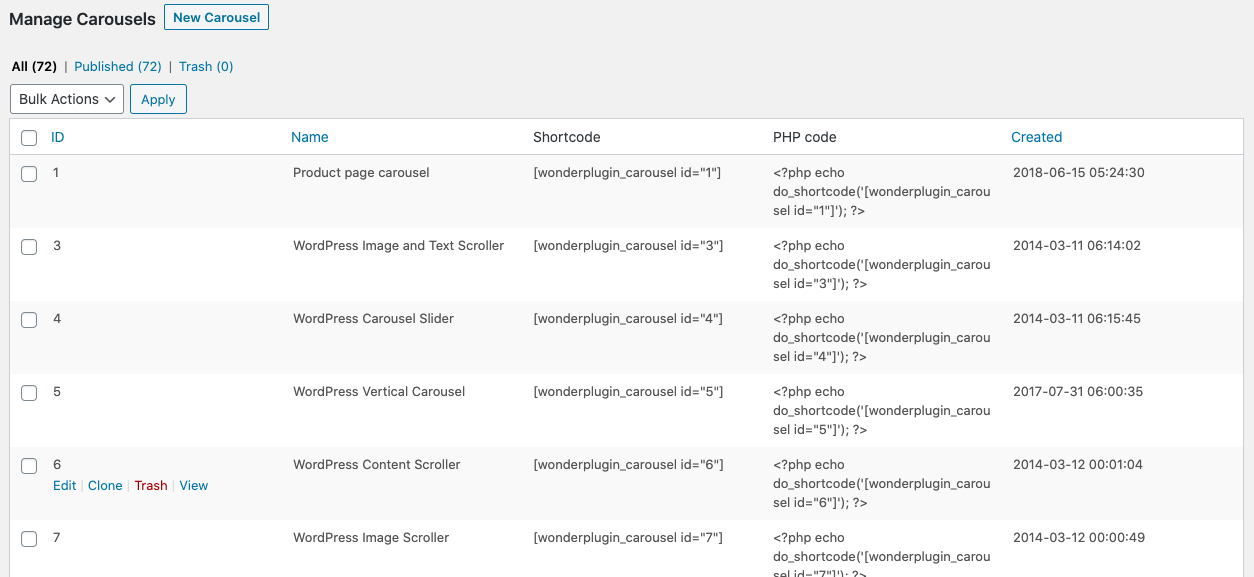Sort by Created date column
The image size is (1254, 577).
click(1036, 137)
